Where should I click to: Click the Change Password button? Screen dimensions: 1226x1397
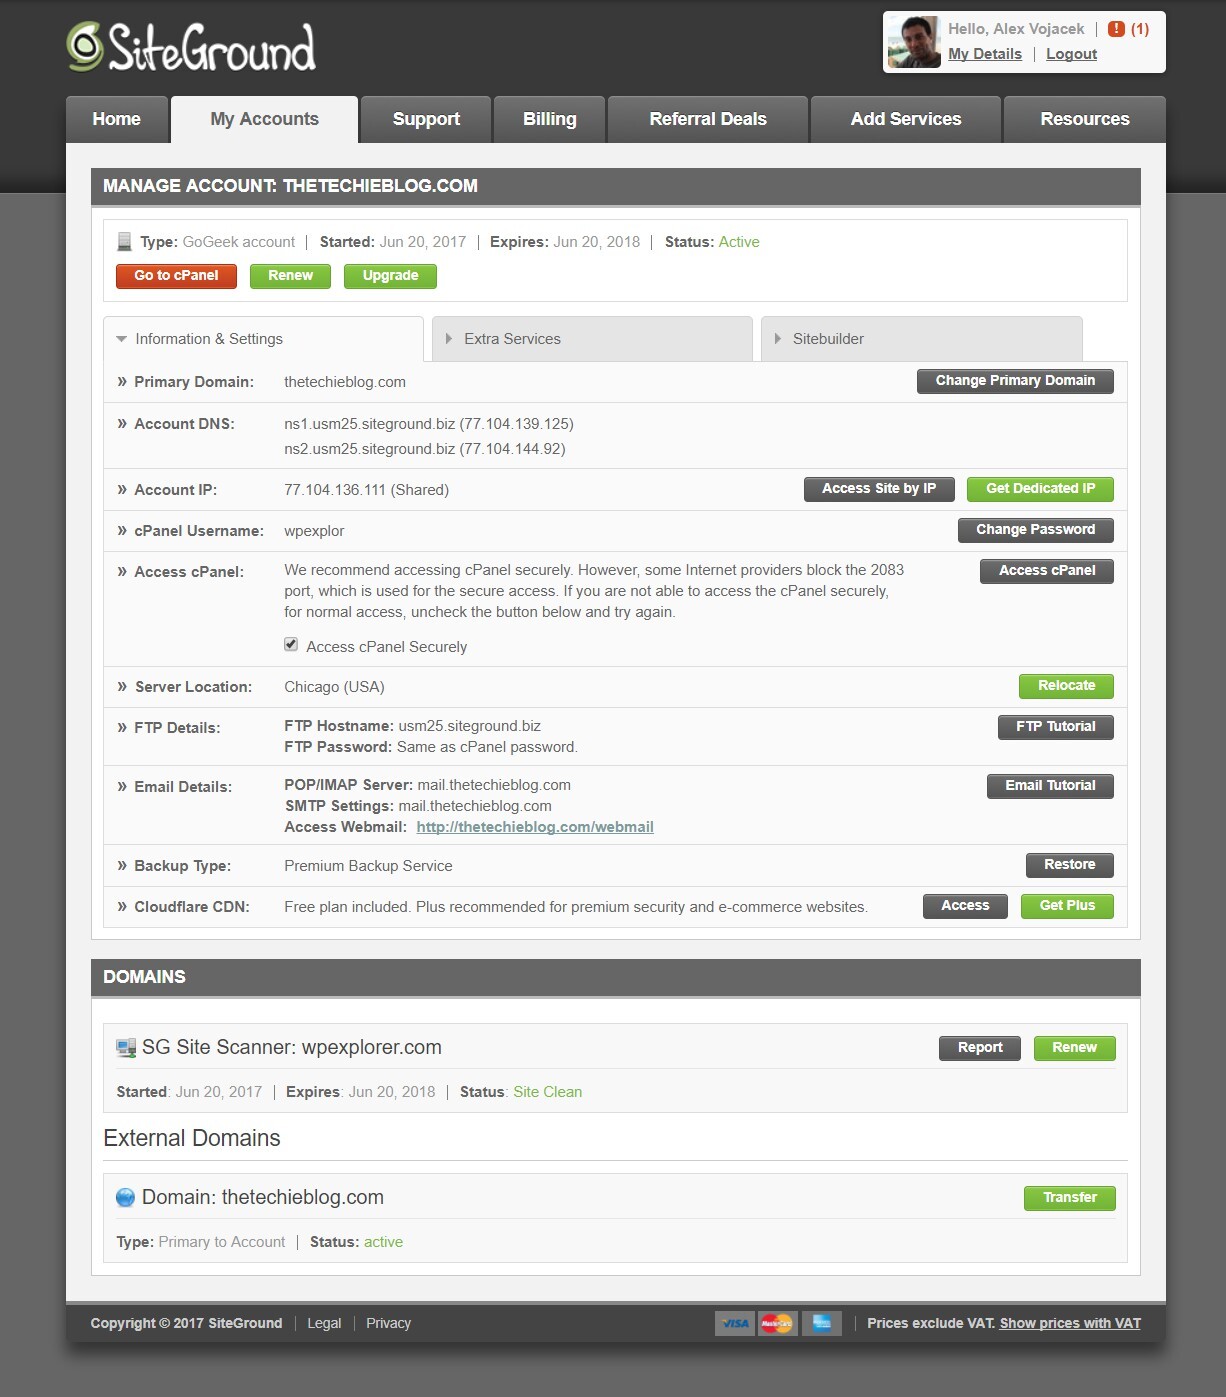pos(1035,530)
